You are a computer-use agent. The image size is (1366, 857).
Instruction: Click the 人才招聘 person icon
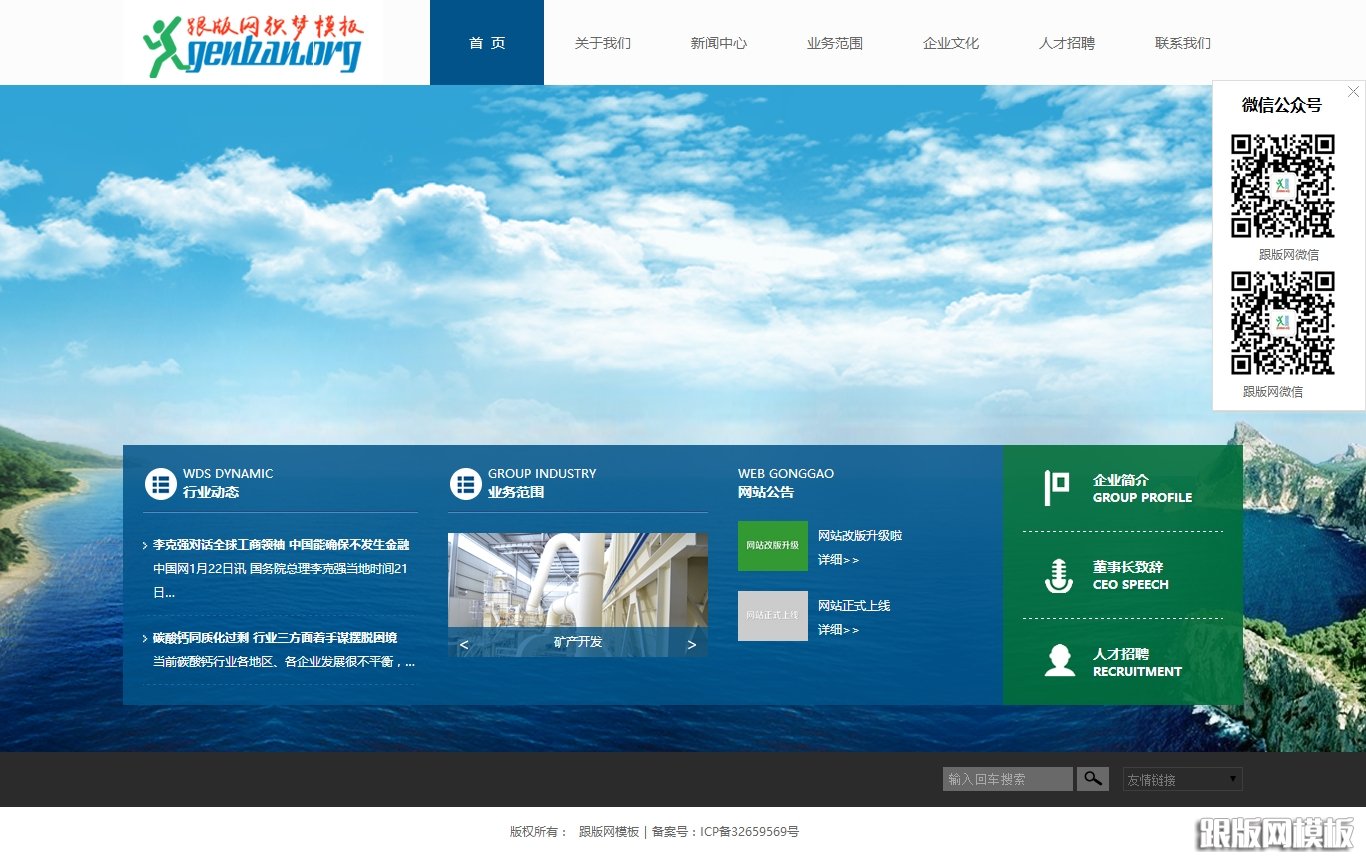[1058, 663]
